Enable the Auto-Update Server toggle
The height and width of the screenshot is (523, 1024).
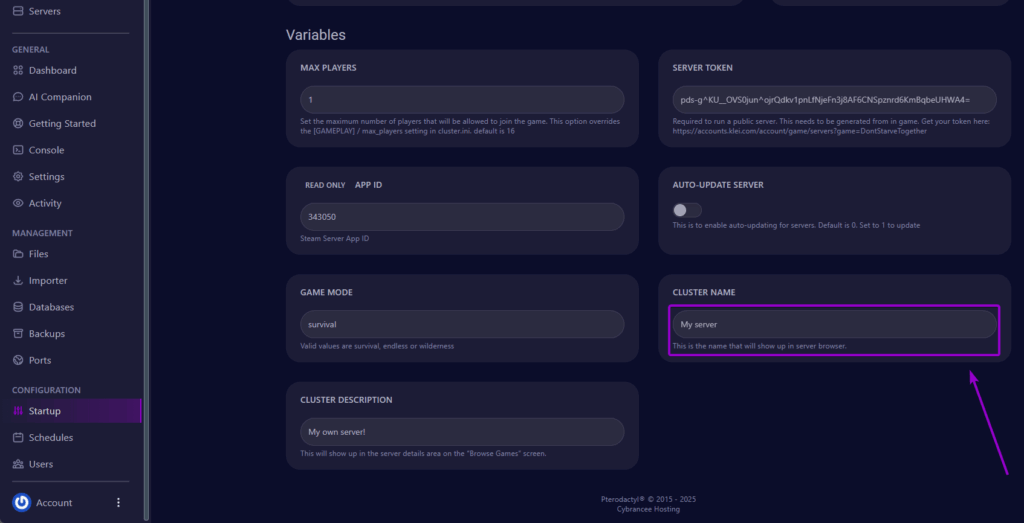[x=687, y=210]
